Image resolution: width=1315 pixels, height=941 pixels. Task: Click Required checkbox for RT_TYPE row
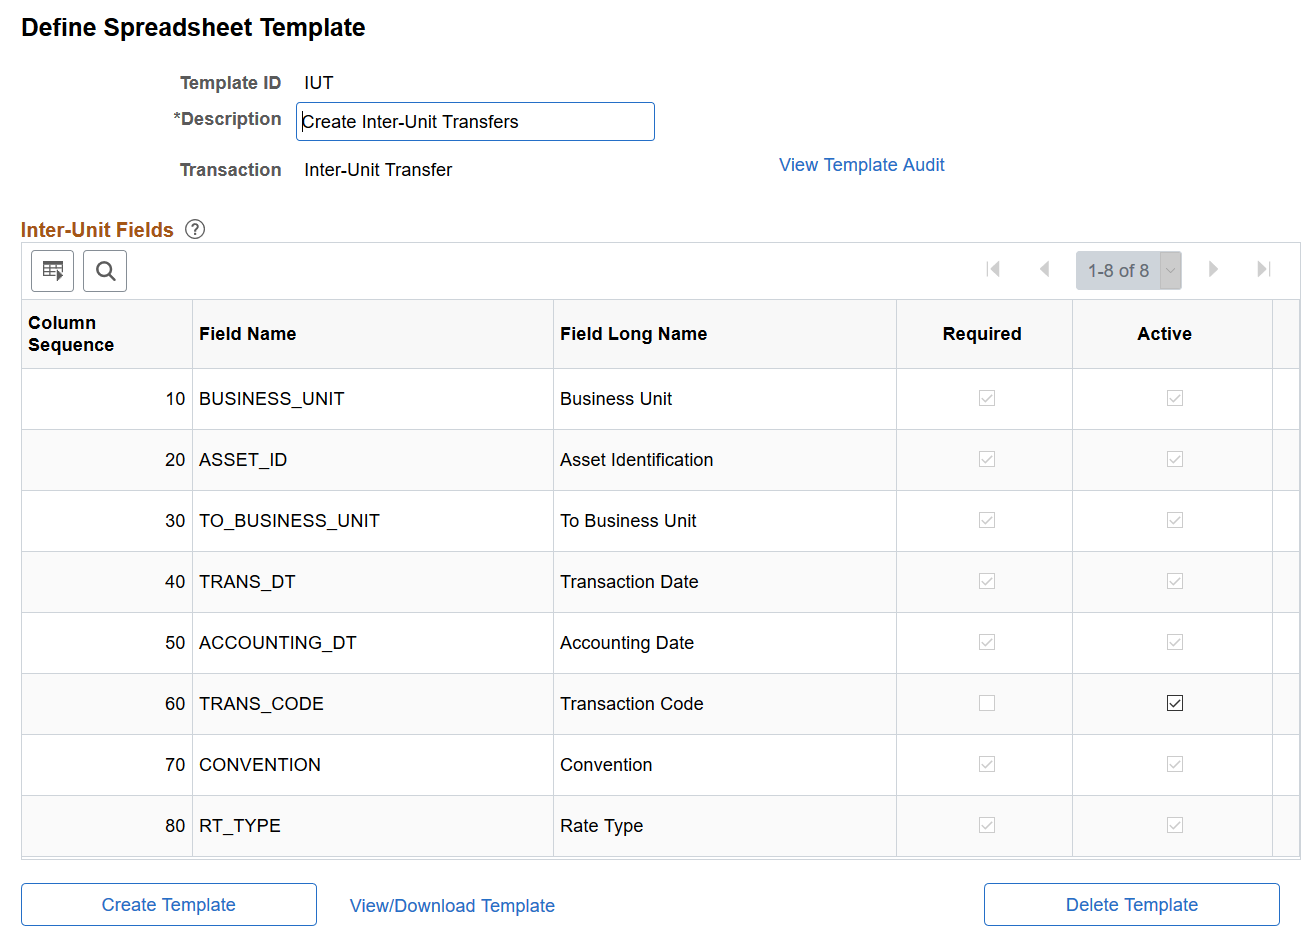tap(987, 825)
